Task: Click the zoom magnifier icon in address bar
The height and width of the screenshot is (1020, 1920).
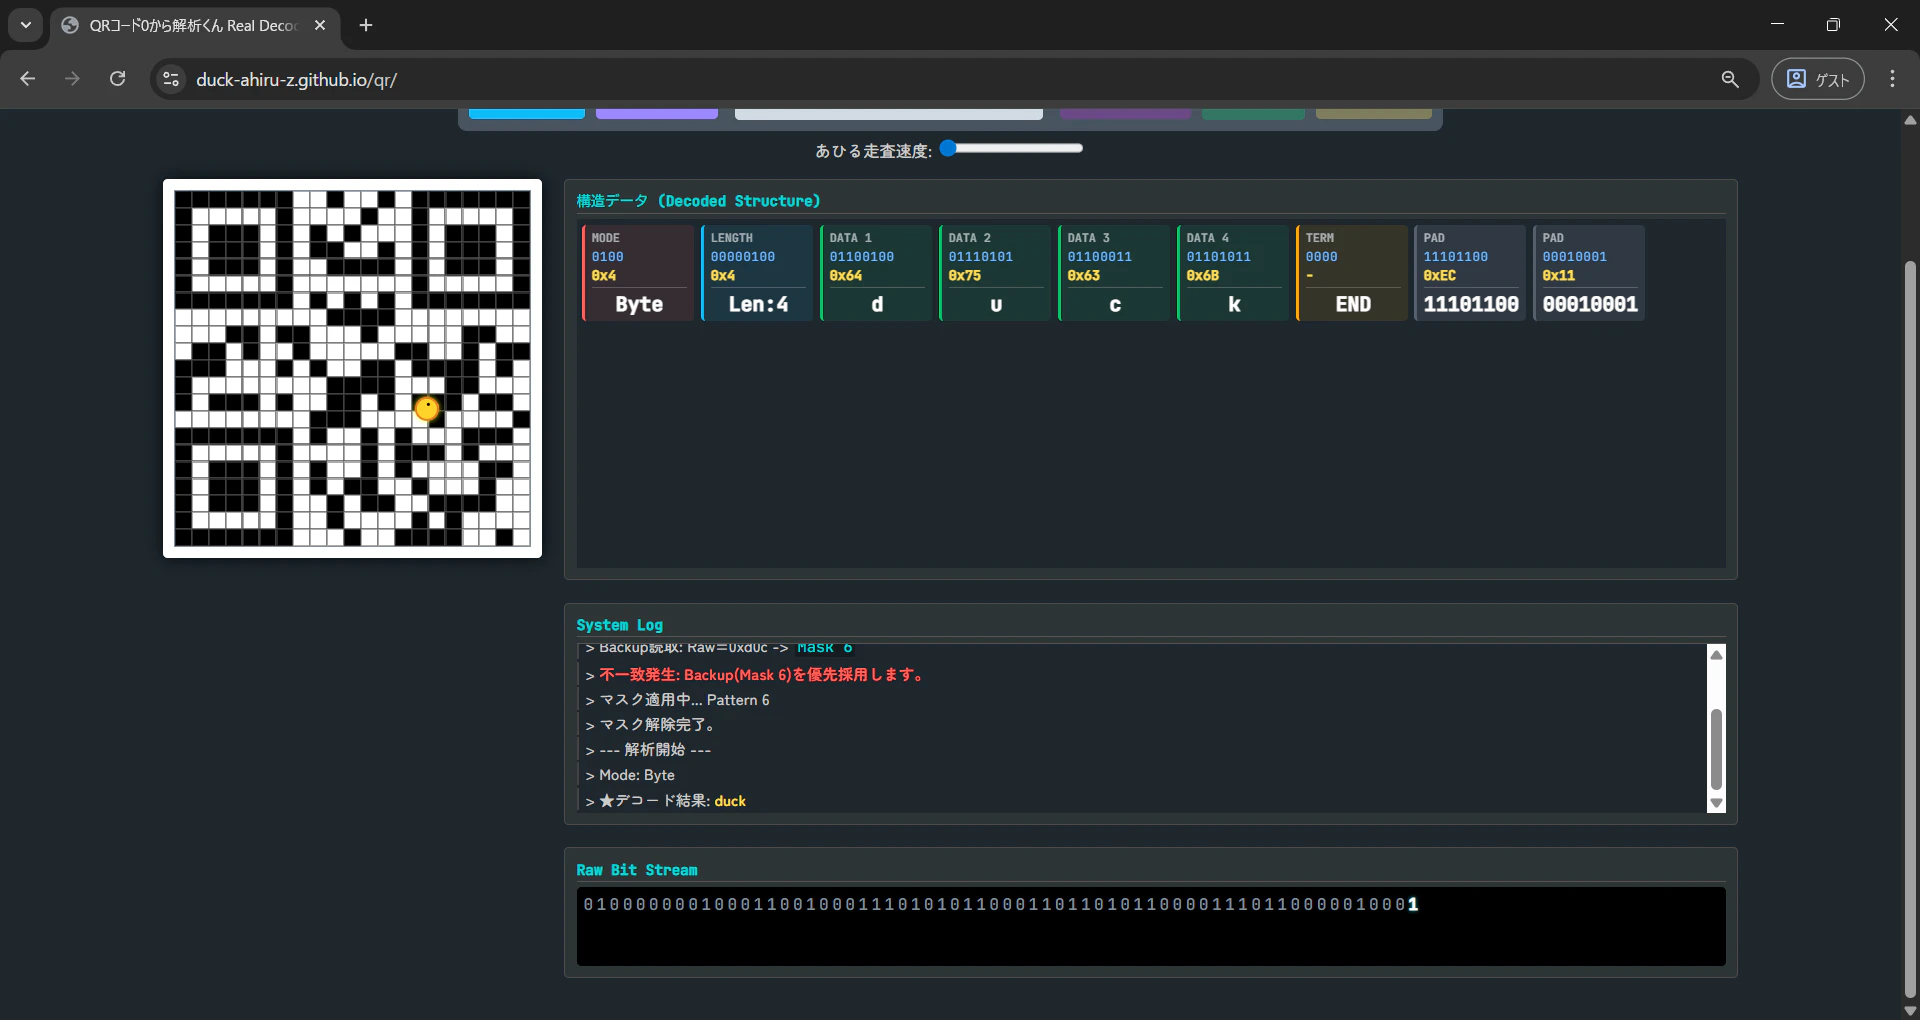Action: [x=1730, y=79]
